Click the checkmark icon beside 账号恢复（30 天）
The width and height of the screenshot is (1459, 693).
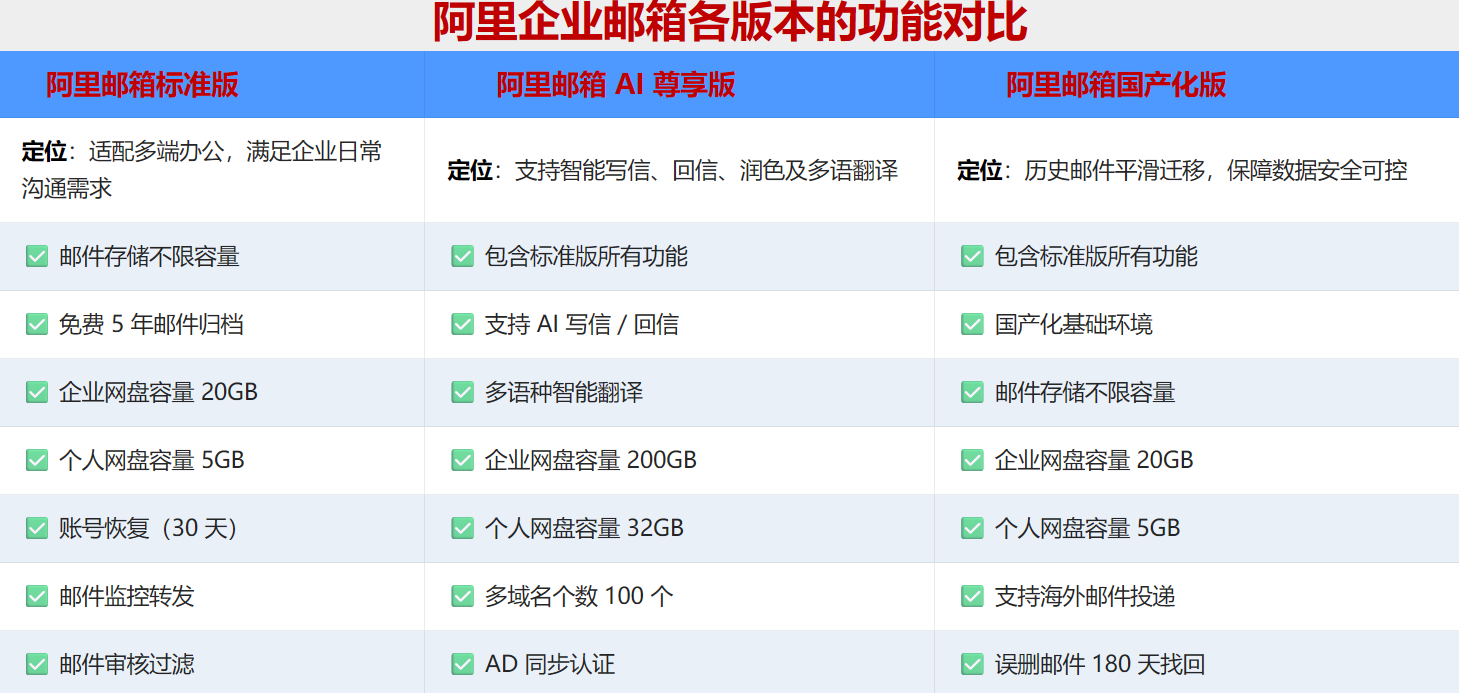37,528
